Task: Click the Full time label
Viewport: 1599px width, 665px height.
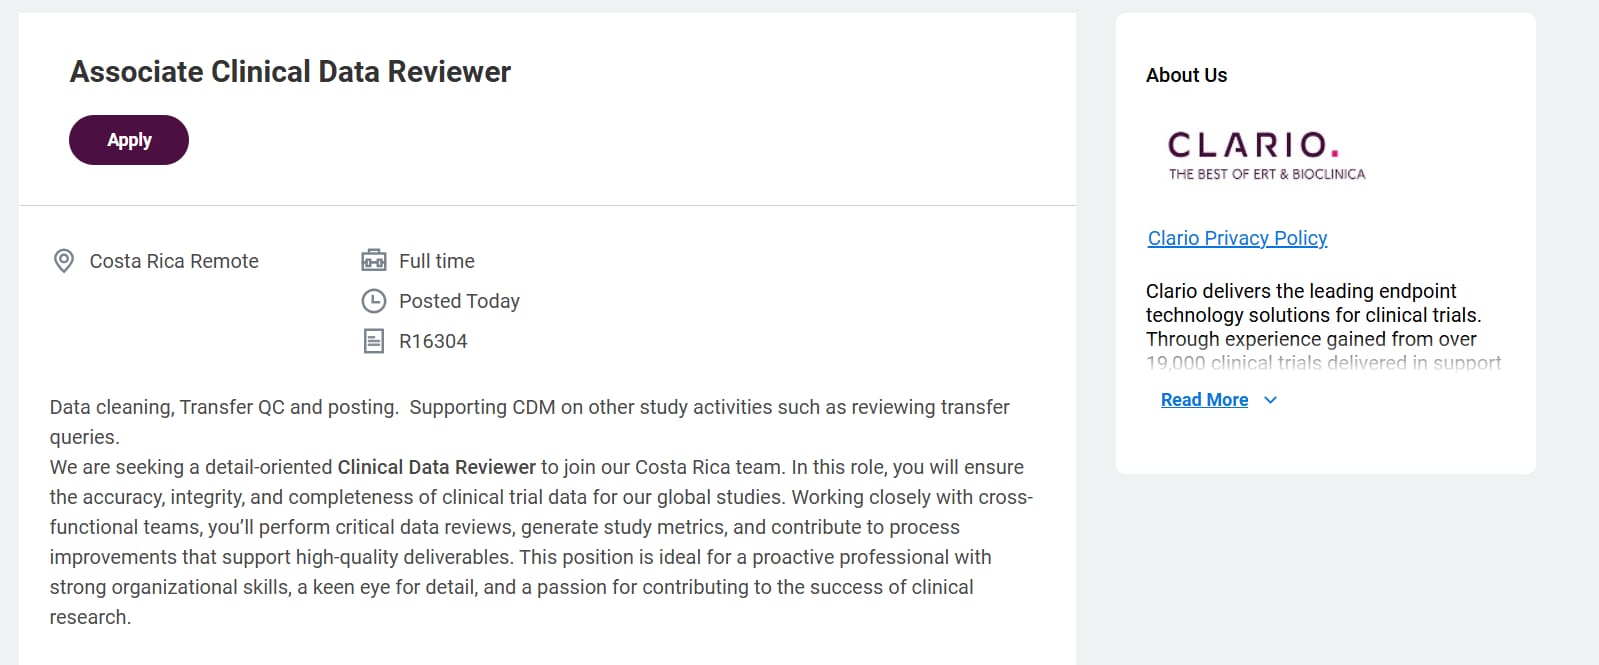Action: tap(436, 261)
